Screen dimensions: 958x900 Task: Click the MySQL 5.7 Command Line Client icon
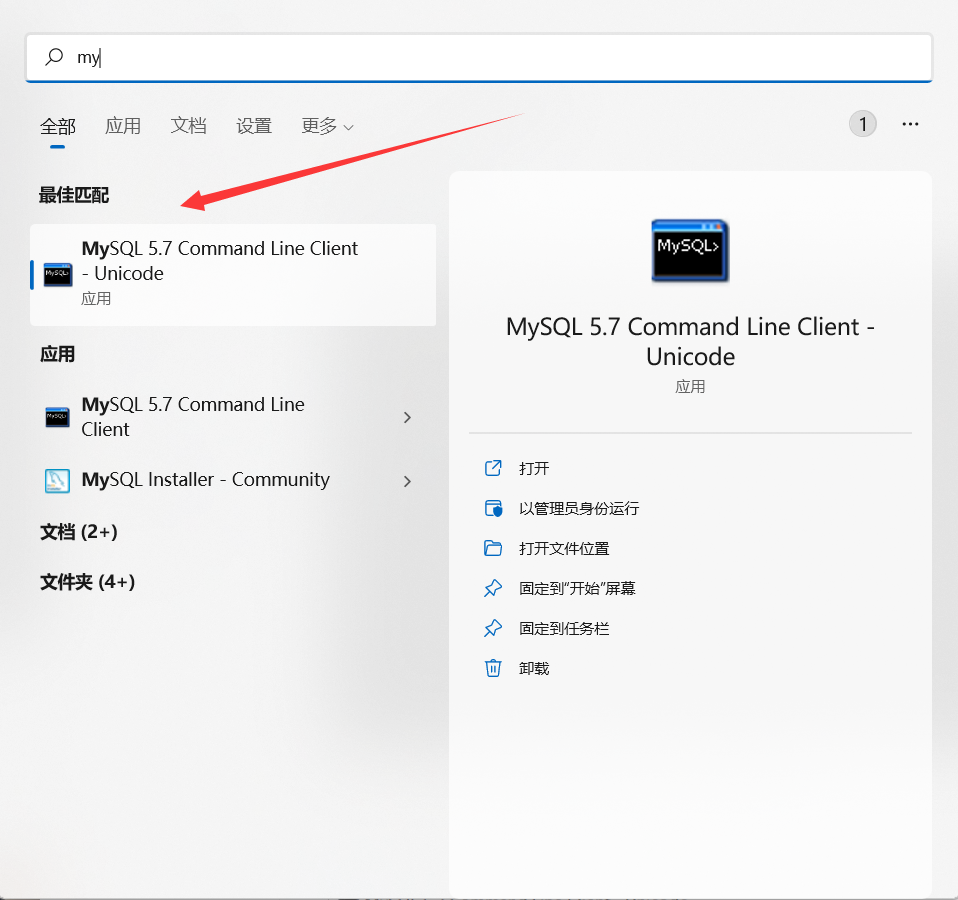(57, 417)
